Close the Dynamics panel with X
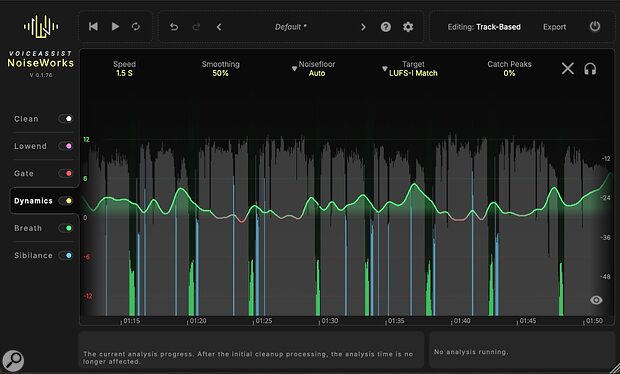This screenshot has width=620, height=374. pyautogui.click(x=567, y=69)
